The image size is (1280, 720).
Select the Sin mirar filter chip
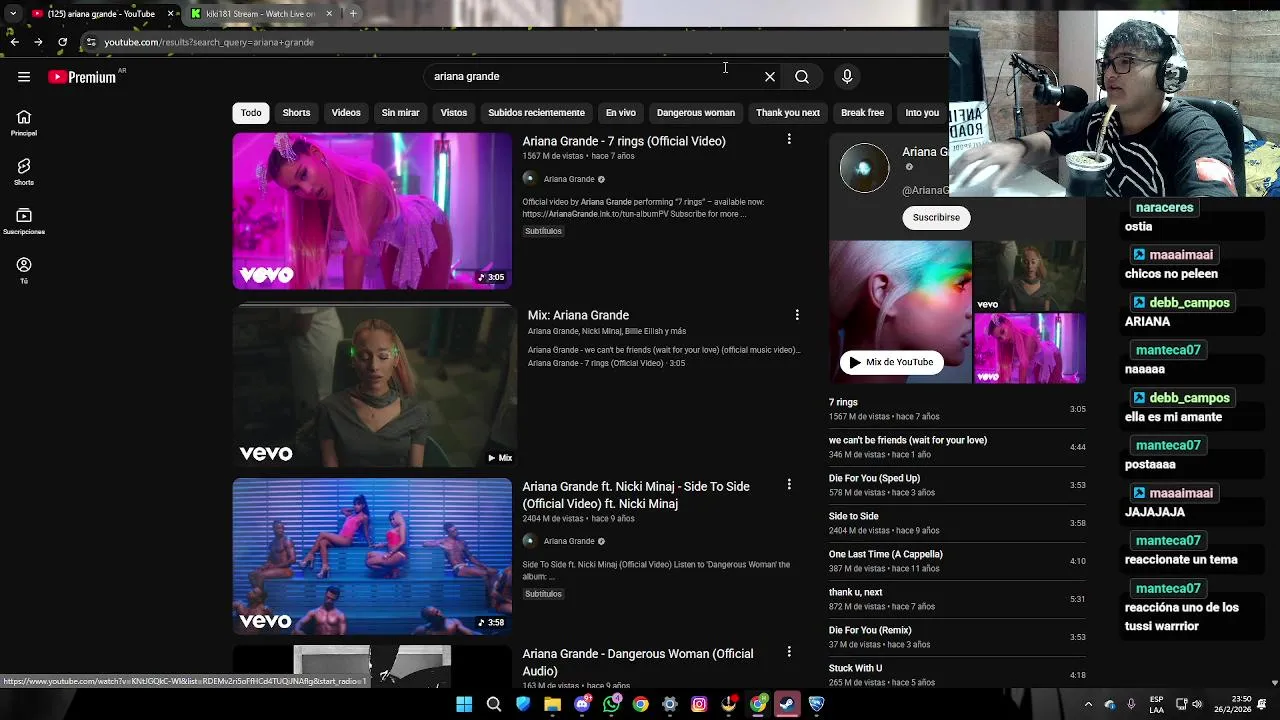coord(400,113)
